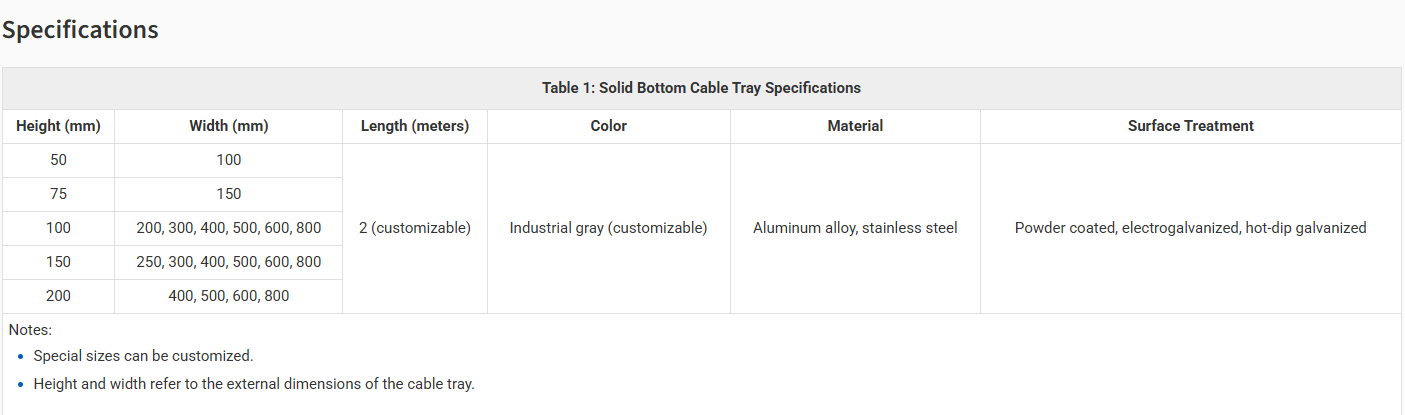The image size is (1405, 415).
Task: Click the '400, 500, 600, 800' width cell
Action: click(228, 296)
